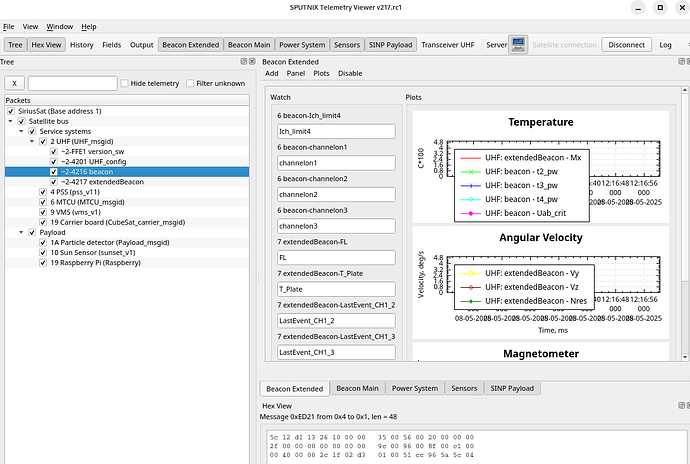Close the Tree panel with its X icon

pos(252,62)
